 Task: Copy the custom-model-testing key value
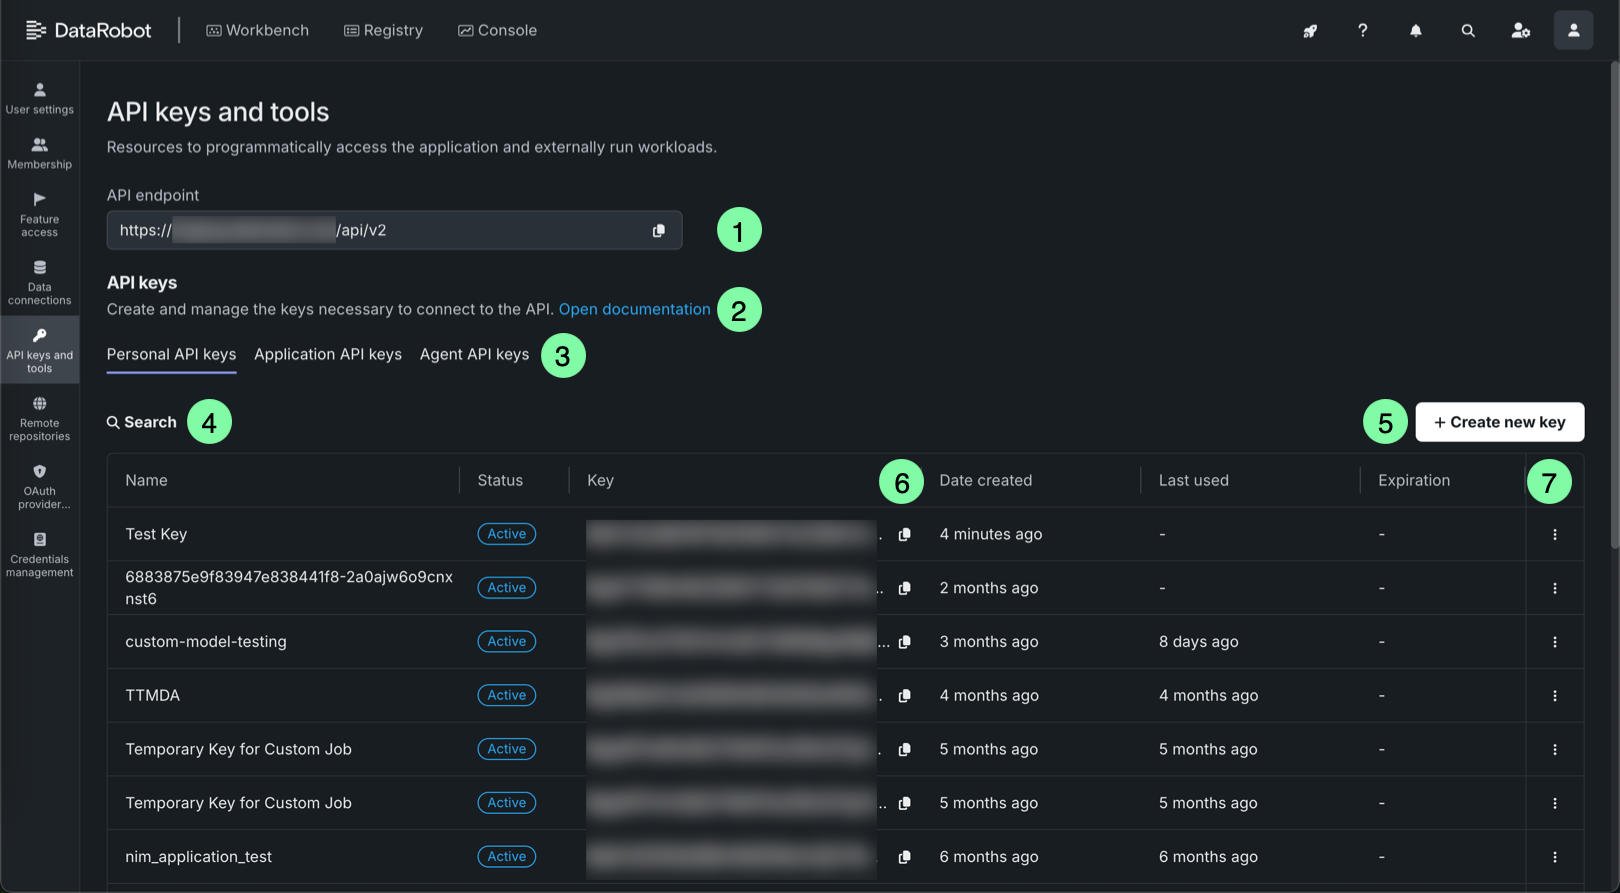(904, 642)
